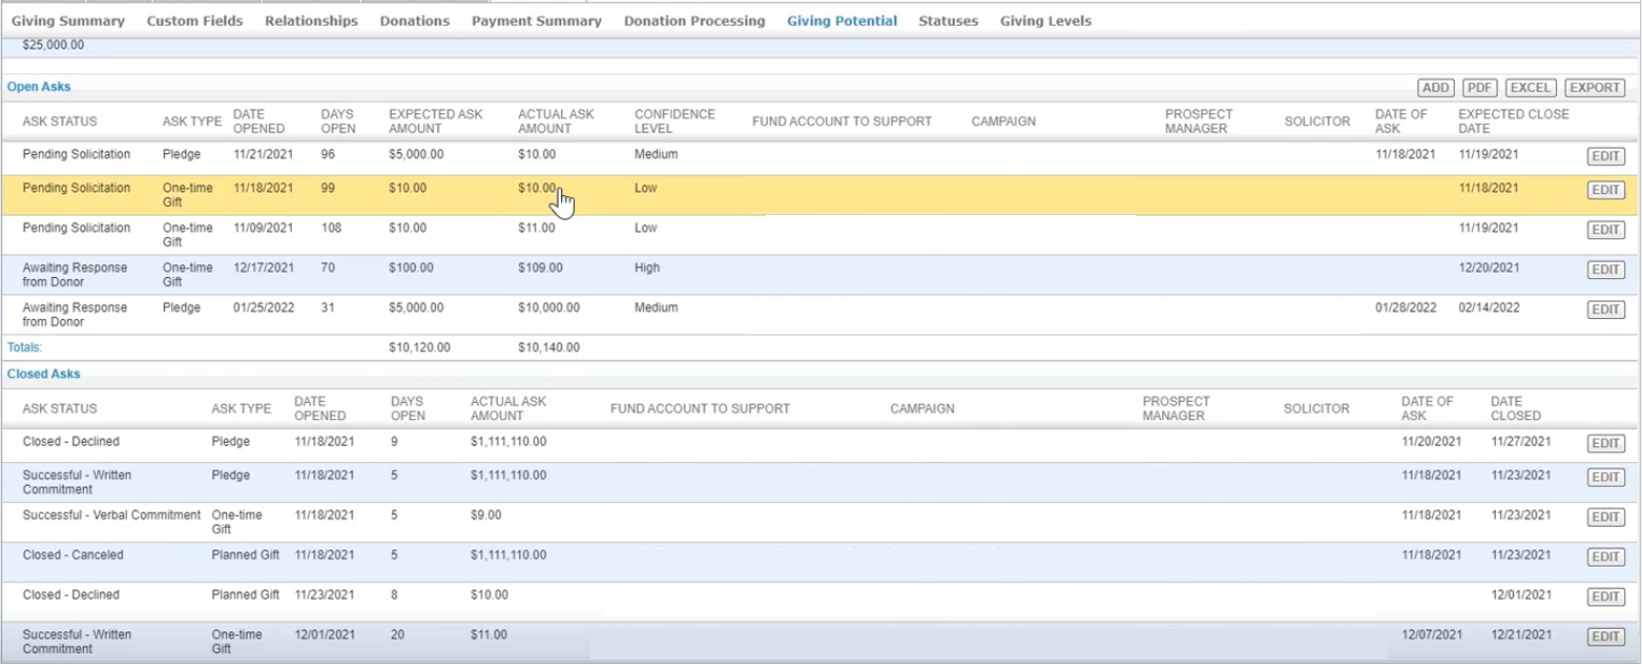Click the 02/14/2022 expected close date

1489,308
